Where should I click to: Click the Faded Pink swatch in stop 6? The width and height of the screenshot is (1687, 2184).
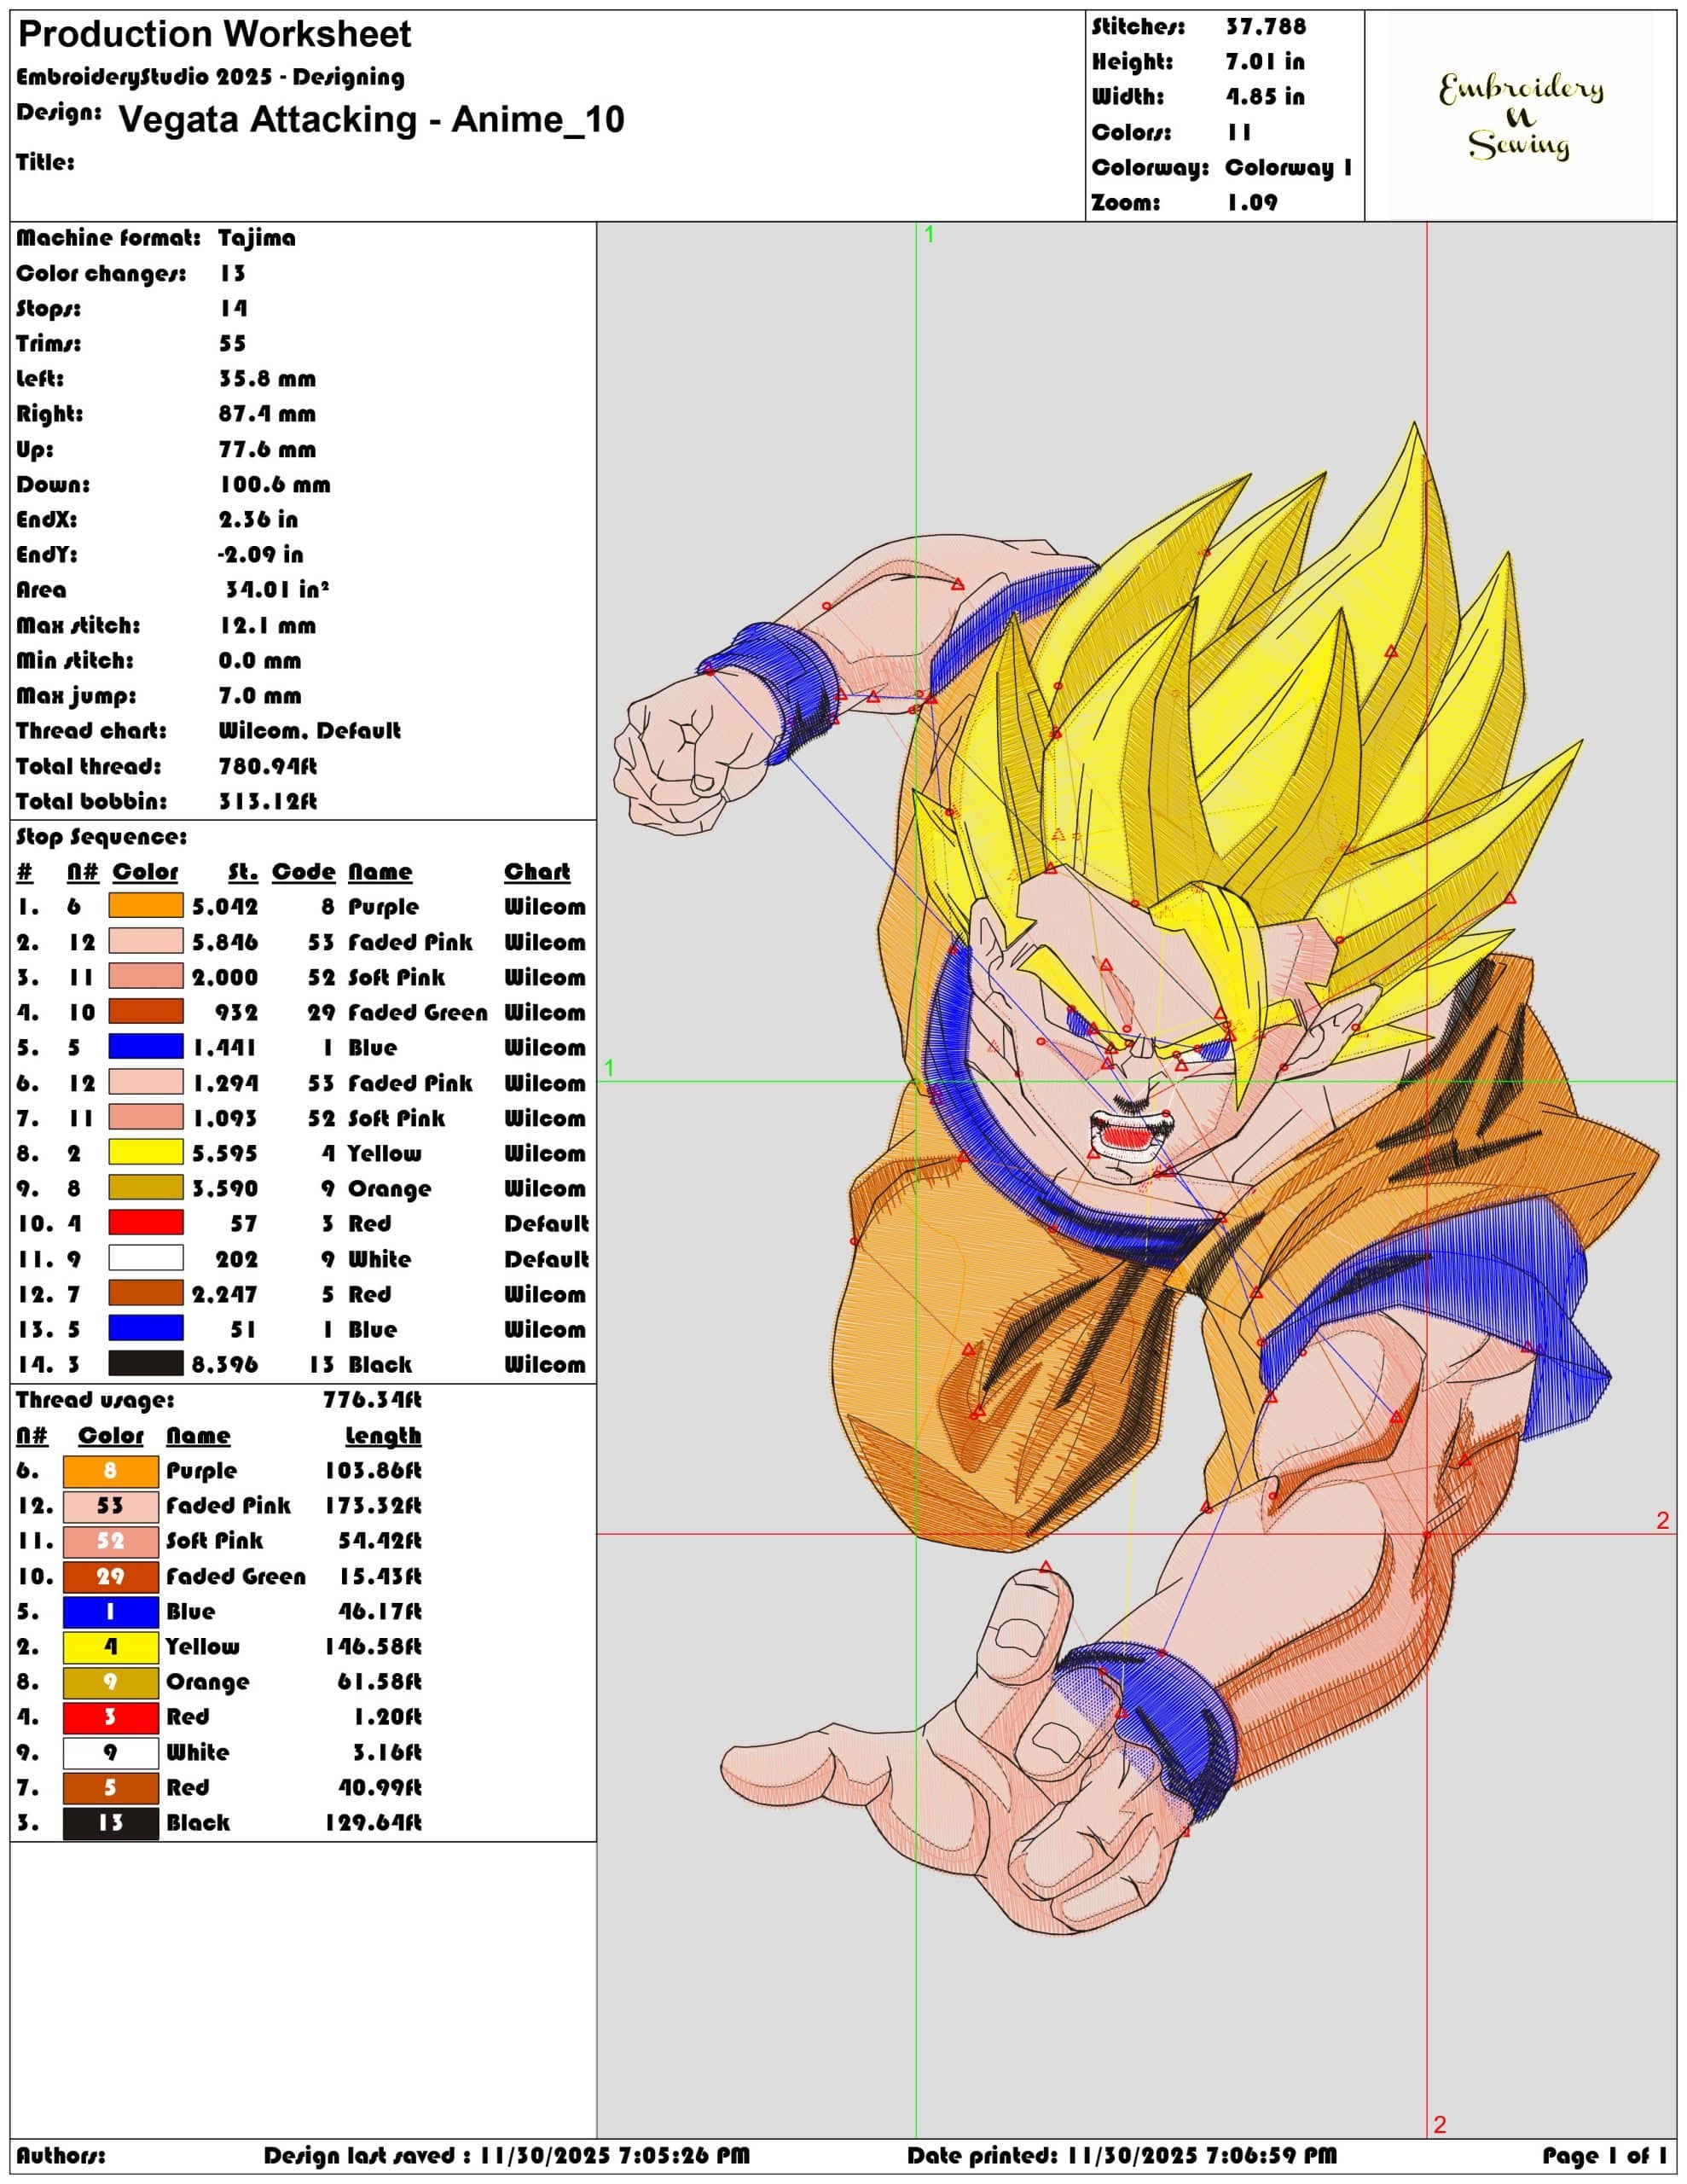pyautogui.click(x=146, y=1082)
